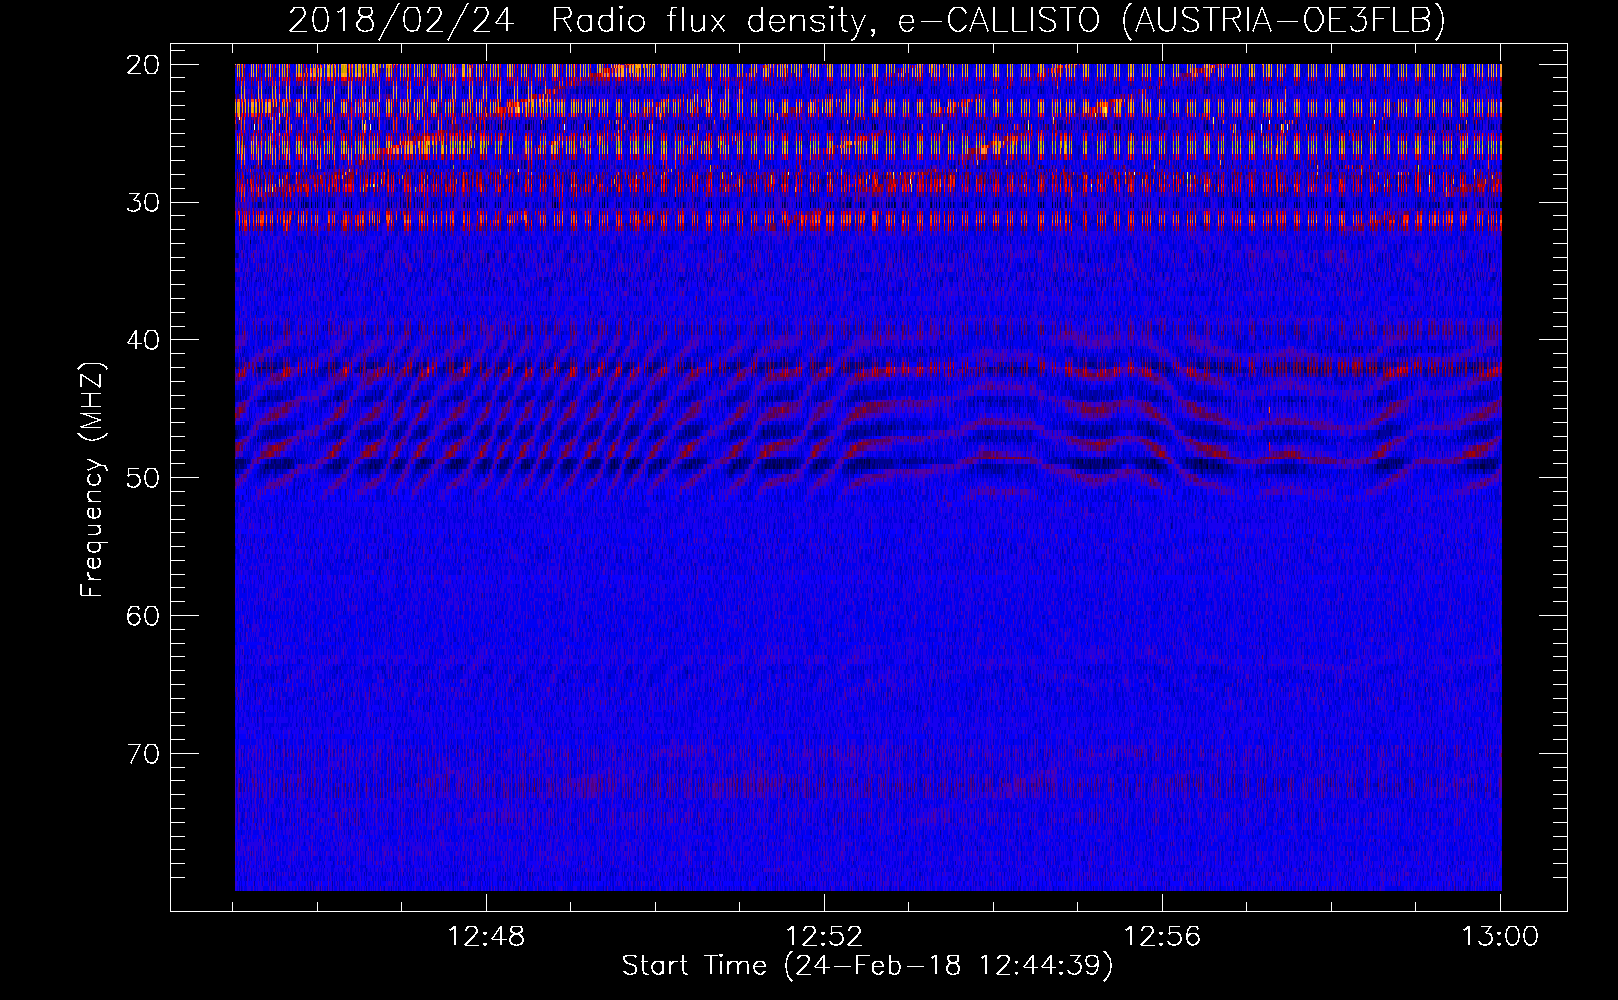The image size is (1618, 1000).
Task: Click the 'Frequency (MHZ)' y-axis label
Action: 92,480
